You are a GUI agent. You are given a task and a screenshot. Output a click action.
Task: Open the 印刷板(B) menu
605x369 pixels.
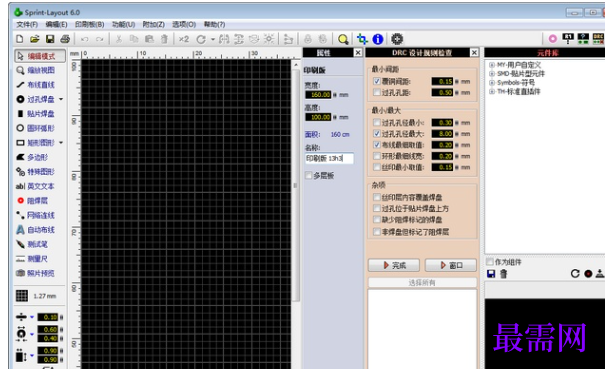pyautogui.click(x=90, y=24)
